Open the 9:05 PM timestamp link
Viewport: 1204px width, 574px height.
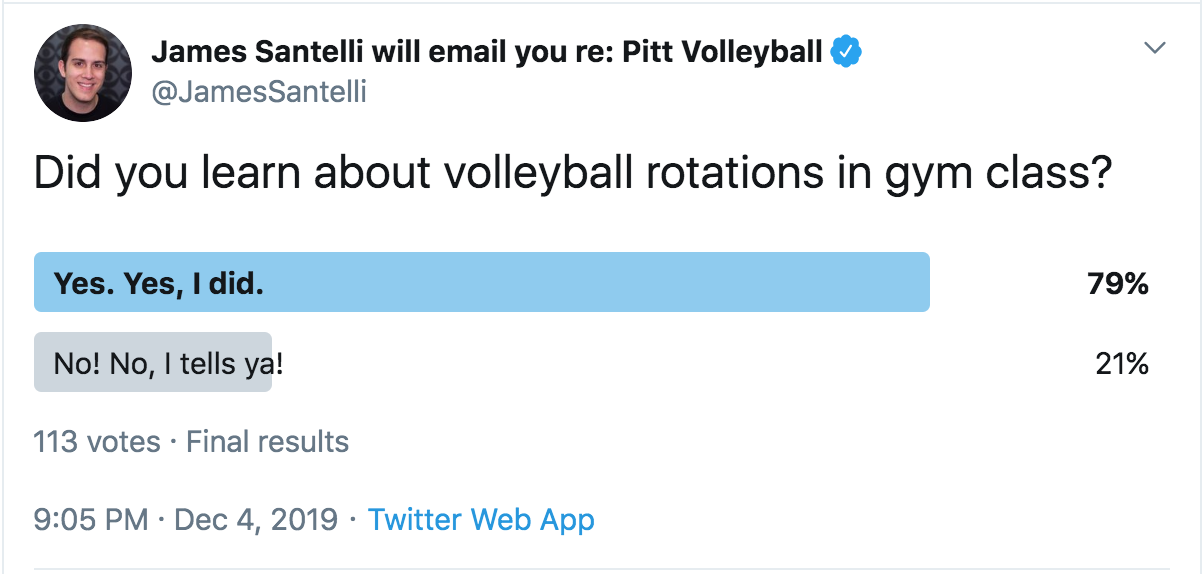(x=91, y=520)
